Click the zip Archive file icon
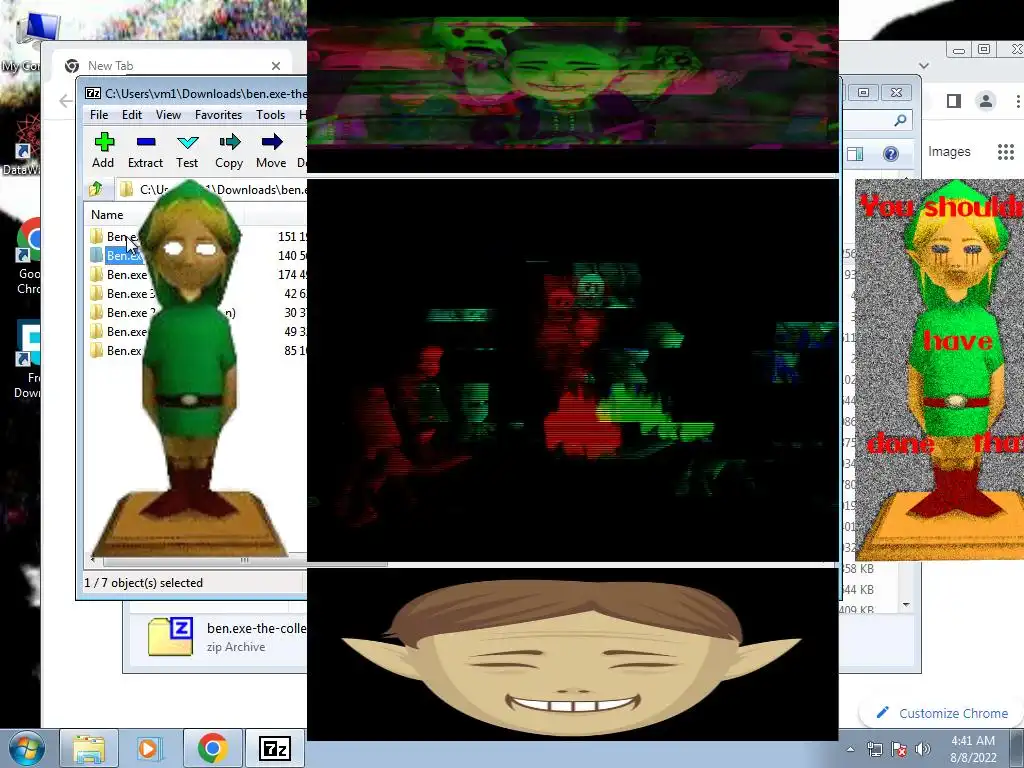1024x768 pixels. coord(170,637)
